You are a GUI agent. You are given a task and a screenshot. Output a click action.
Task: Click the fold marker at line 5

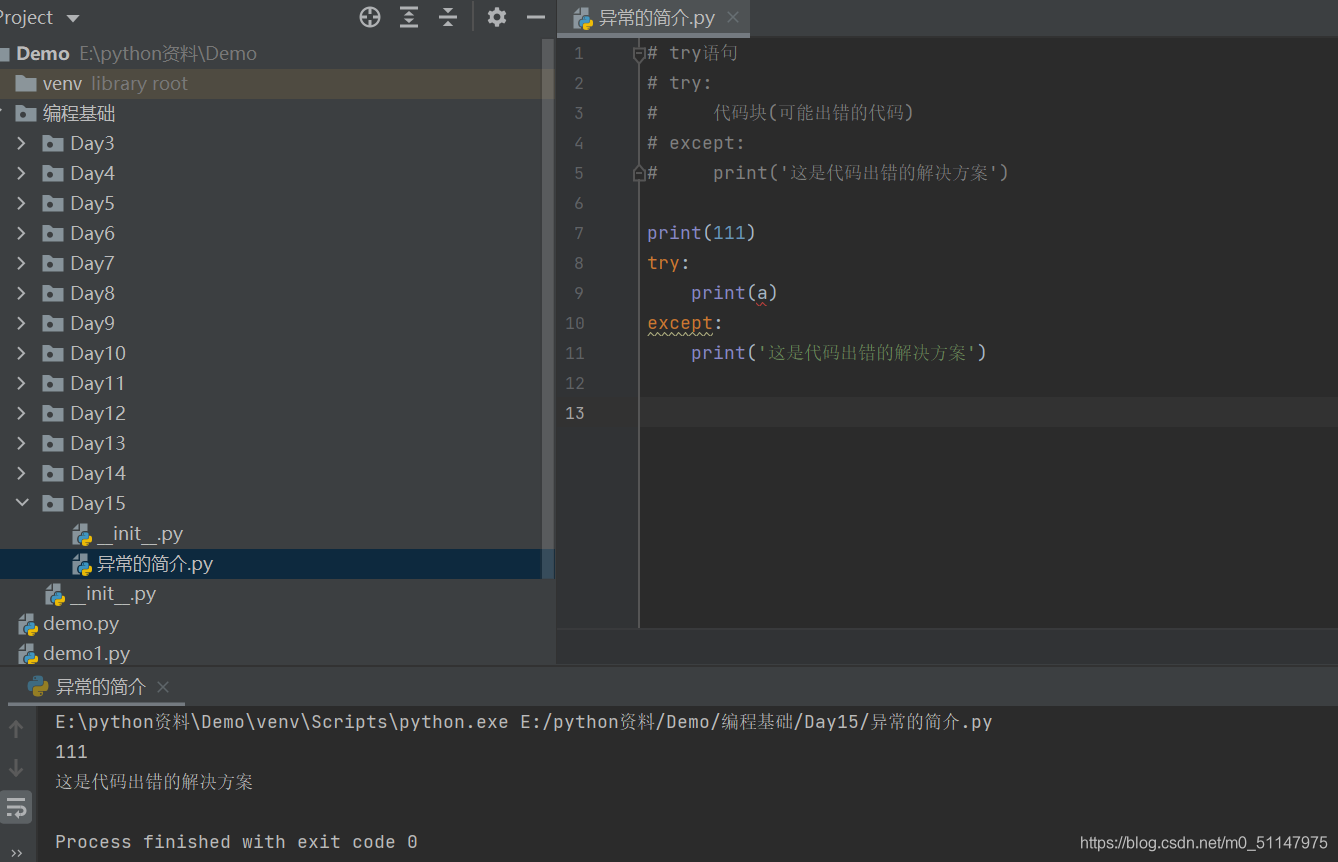click(639, 173)
